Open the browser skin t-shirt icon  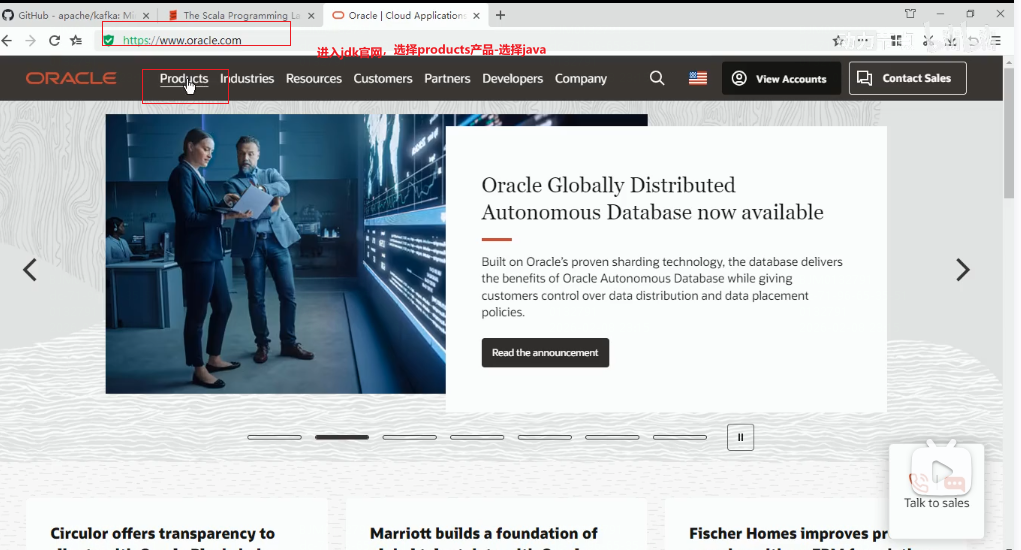coord(910,14)
